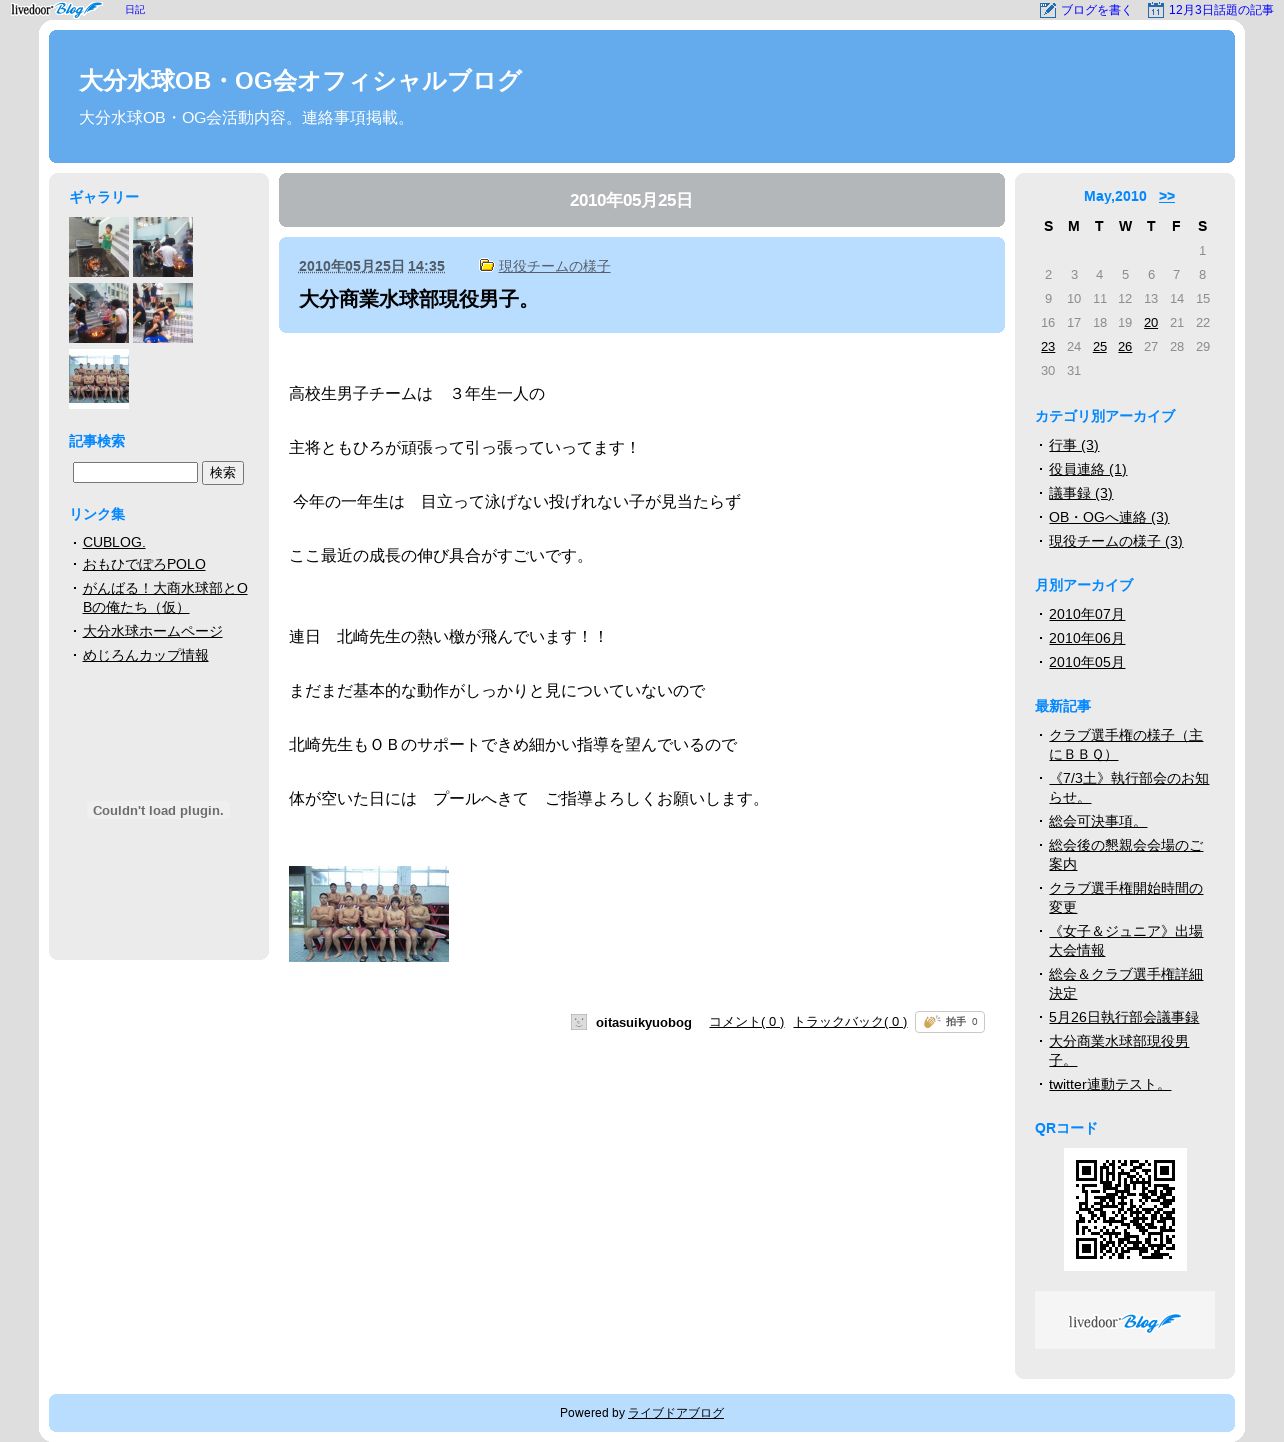Open category 議事録 (3)

click(1081, 493)
